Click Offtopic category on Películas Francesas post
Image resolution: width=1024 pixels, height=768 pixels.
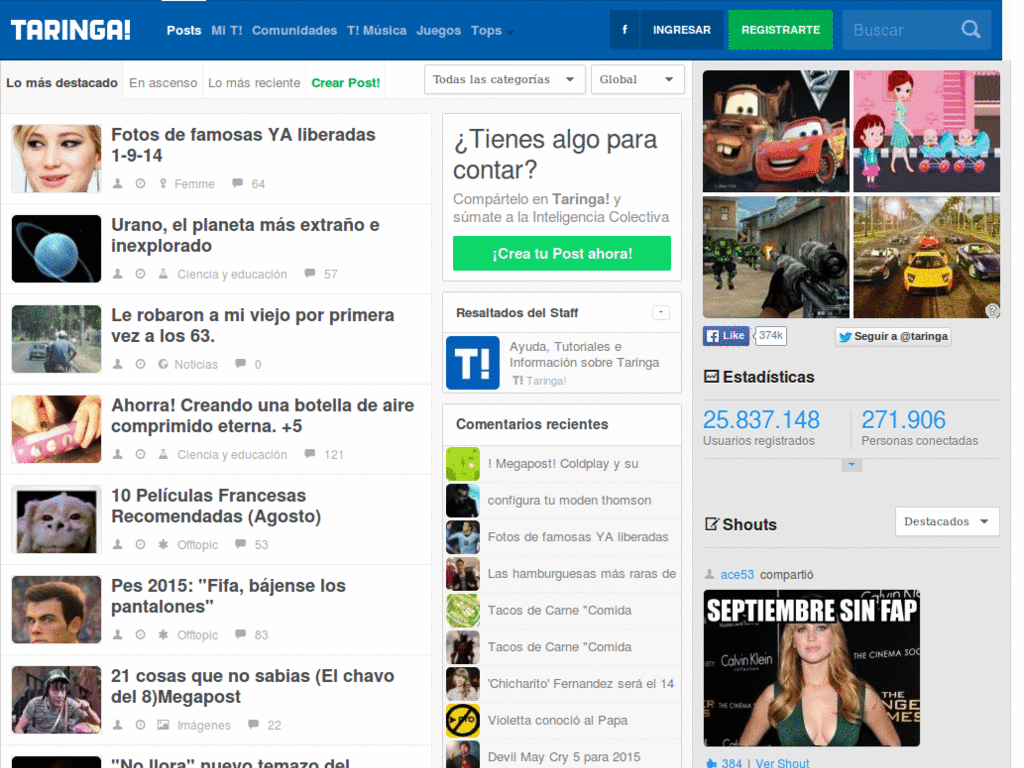pos(197,545)
